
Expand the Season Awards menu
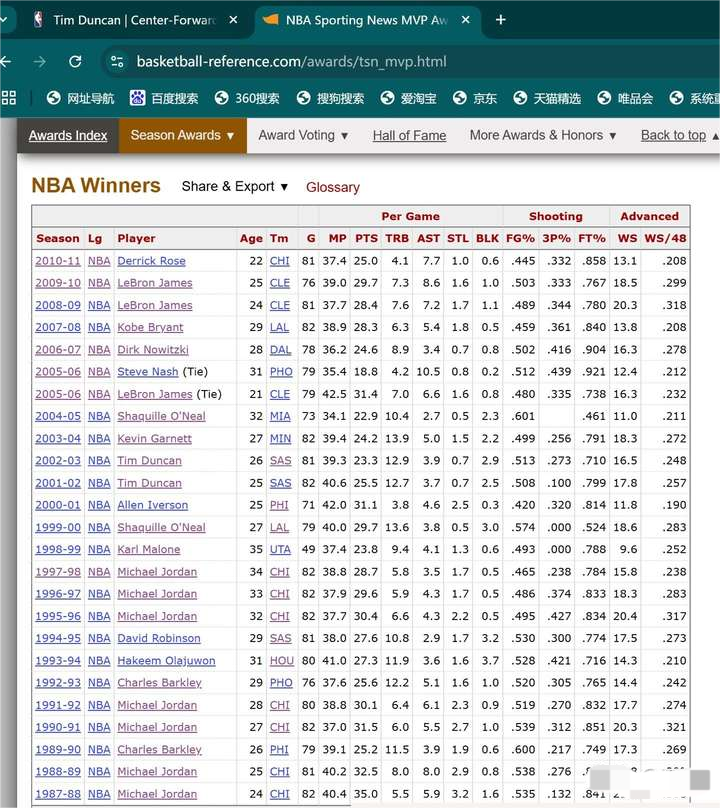click(x=182, y=136)
